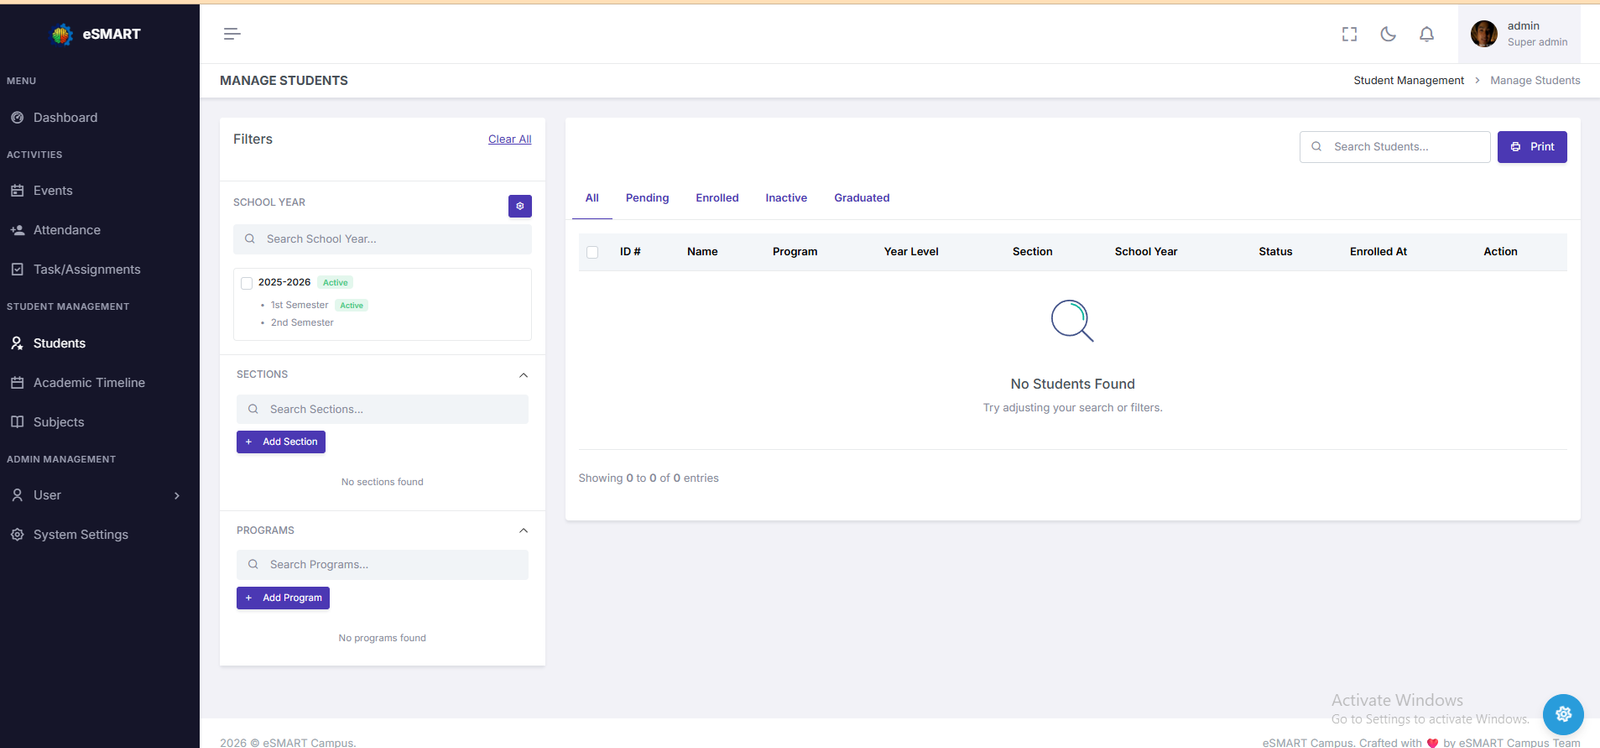
Task: Click the Clear All filters link
Action: click(x=509, y=140)
